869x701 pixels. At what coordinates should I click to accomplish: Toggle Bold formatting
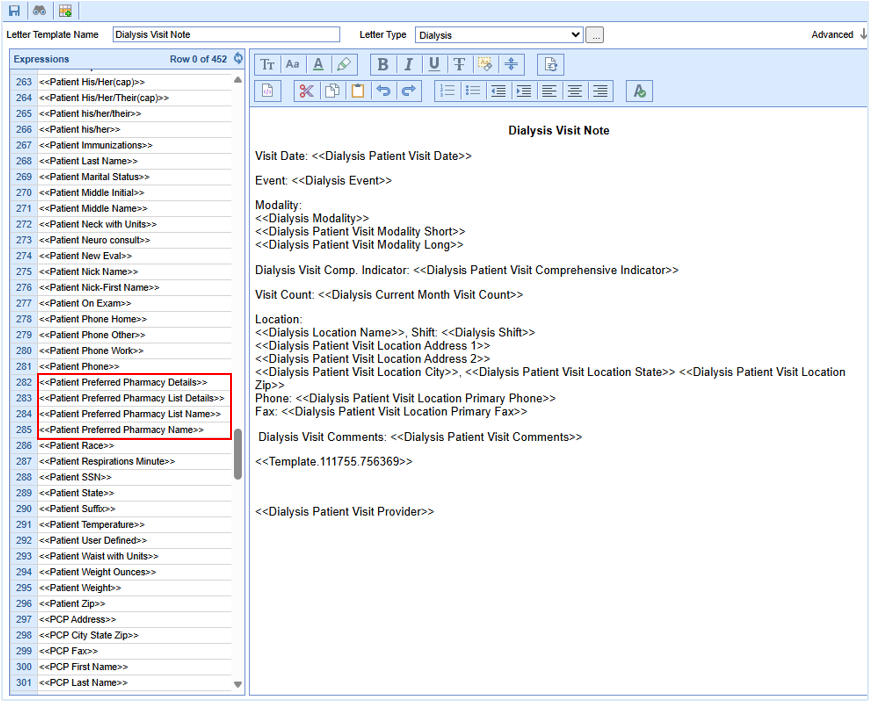coord(383,65)
